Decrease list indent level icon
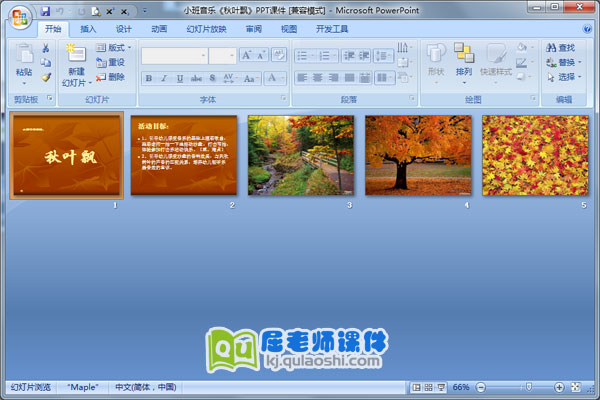 (x=349, y=56)
